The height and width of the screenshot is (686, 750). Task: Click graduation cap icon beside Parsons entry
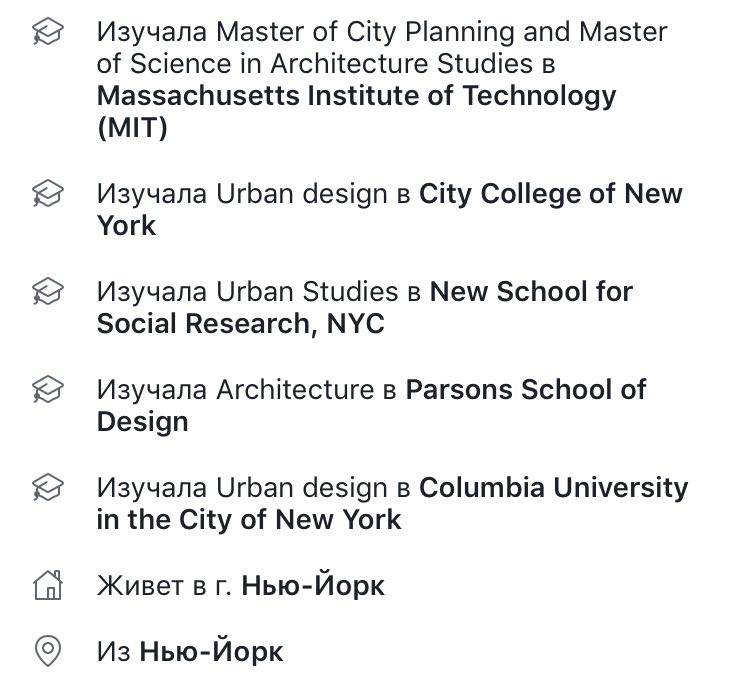click(48, 389)
